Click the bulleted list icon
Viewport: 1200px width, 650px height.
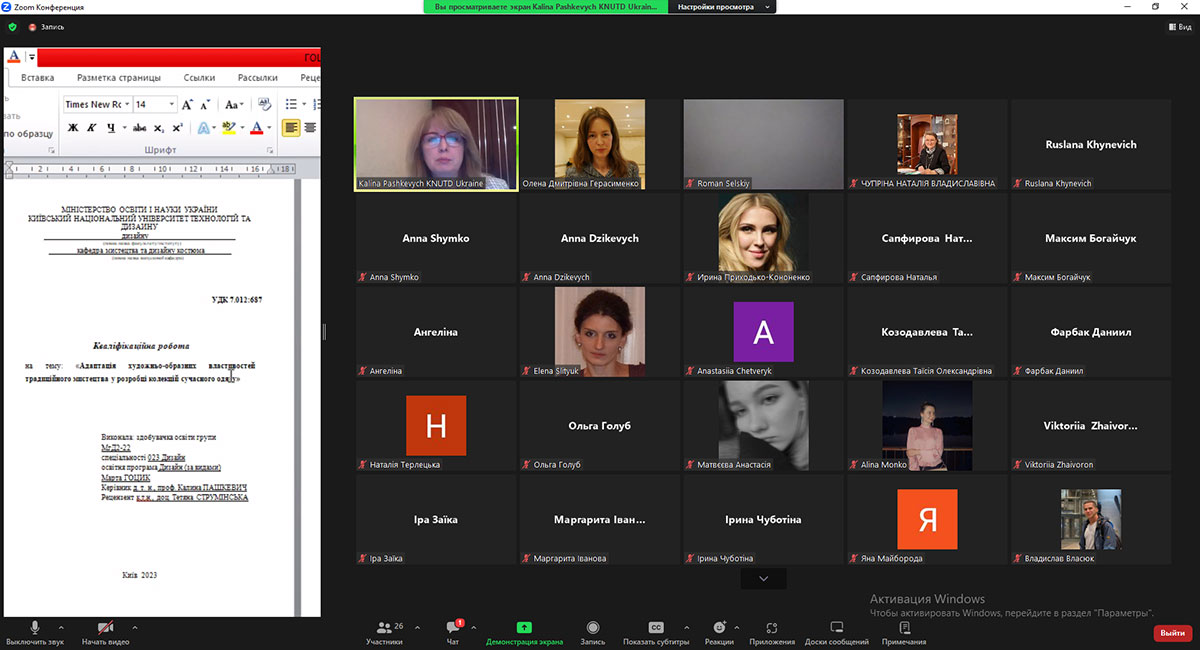pos(290,104)
